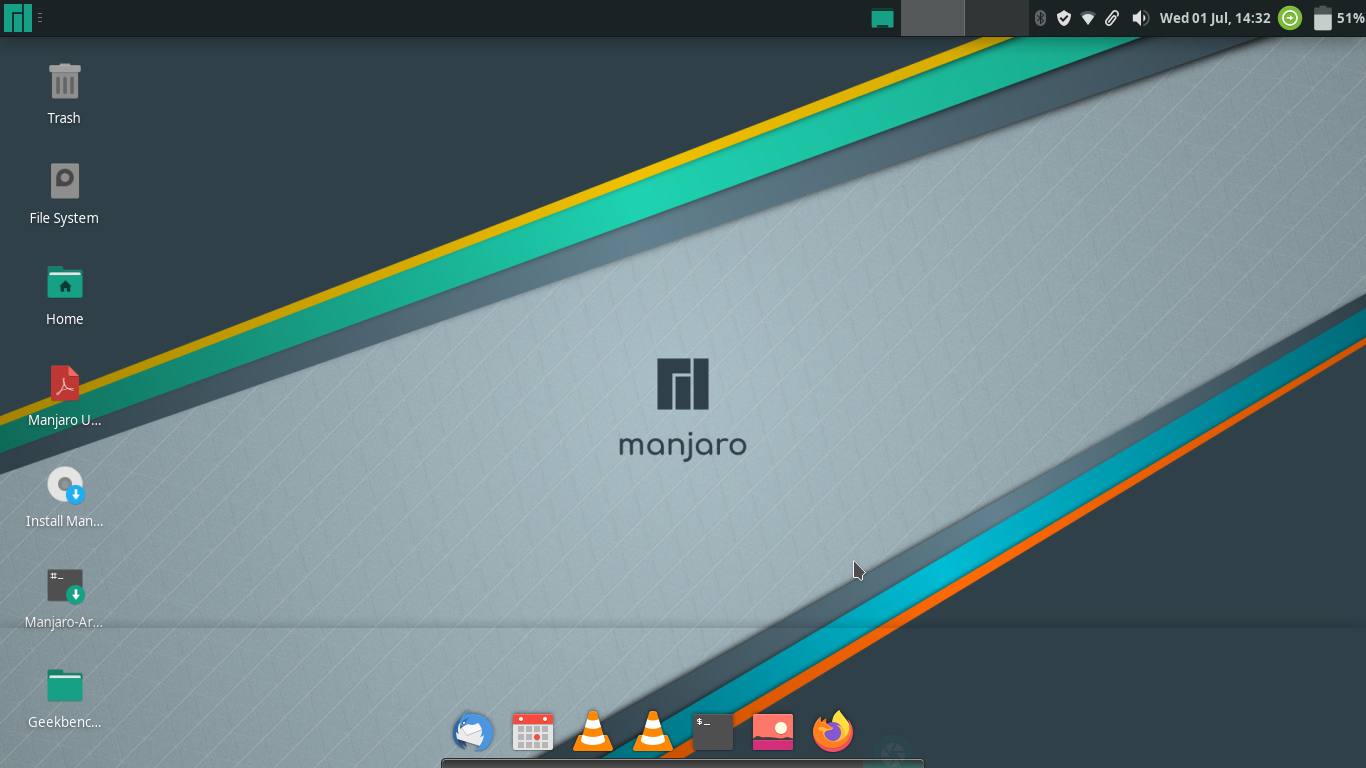Screen dimensions: 1366x768
Task: Open the Geekbench folder on desktop
Action: [x=64, y=698]
